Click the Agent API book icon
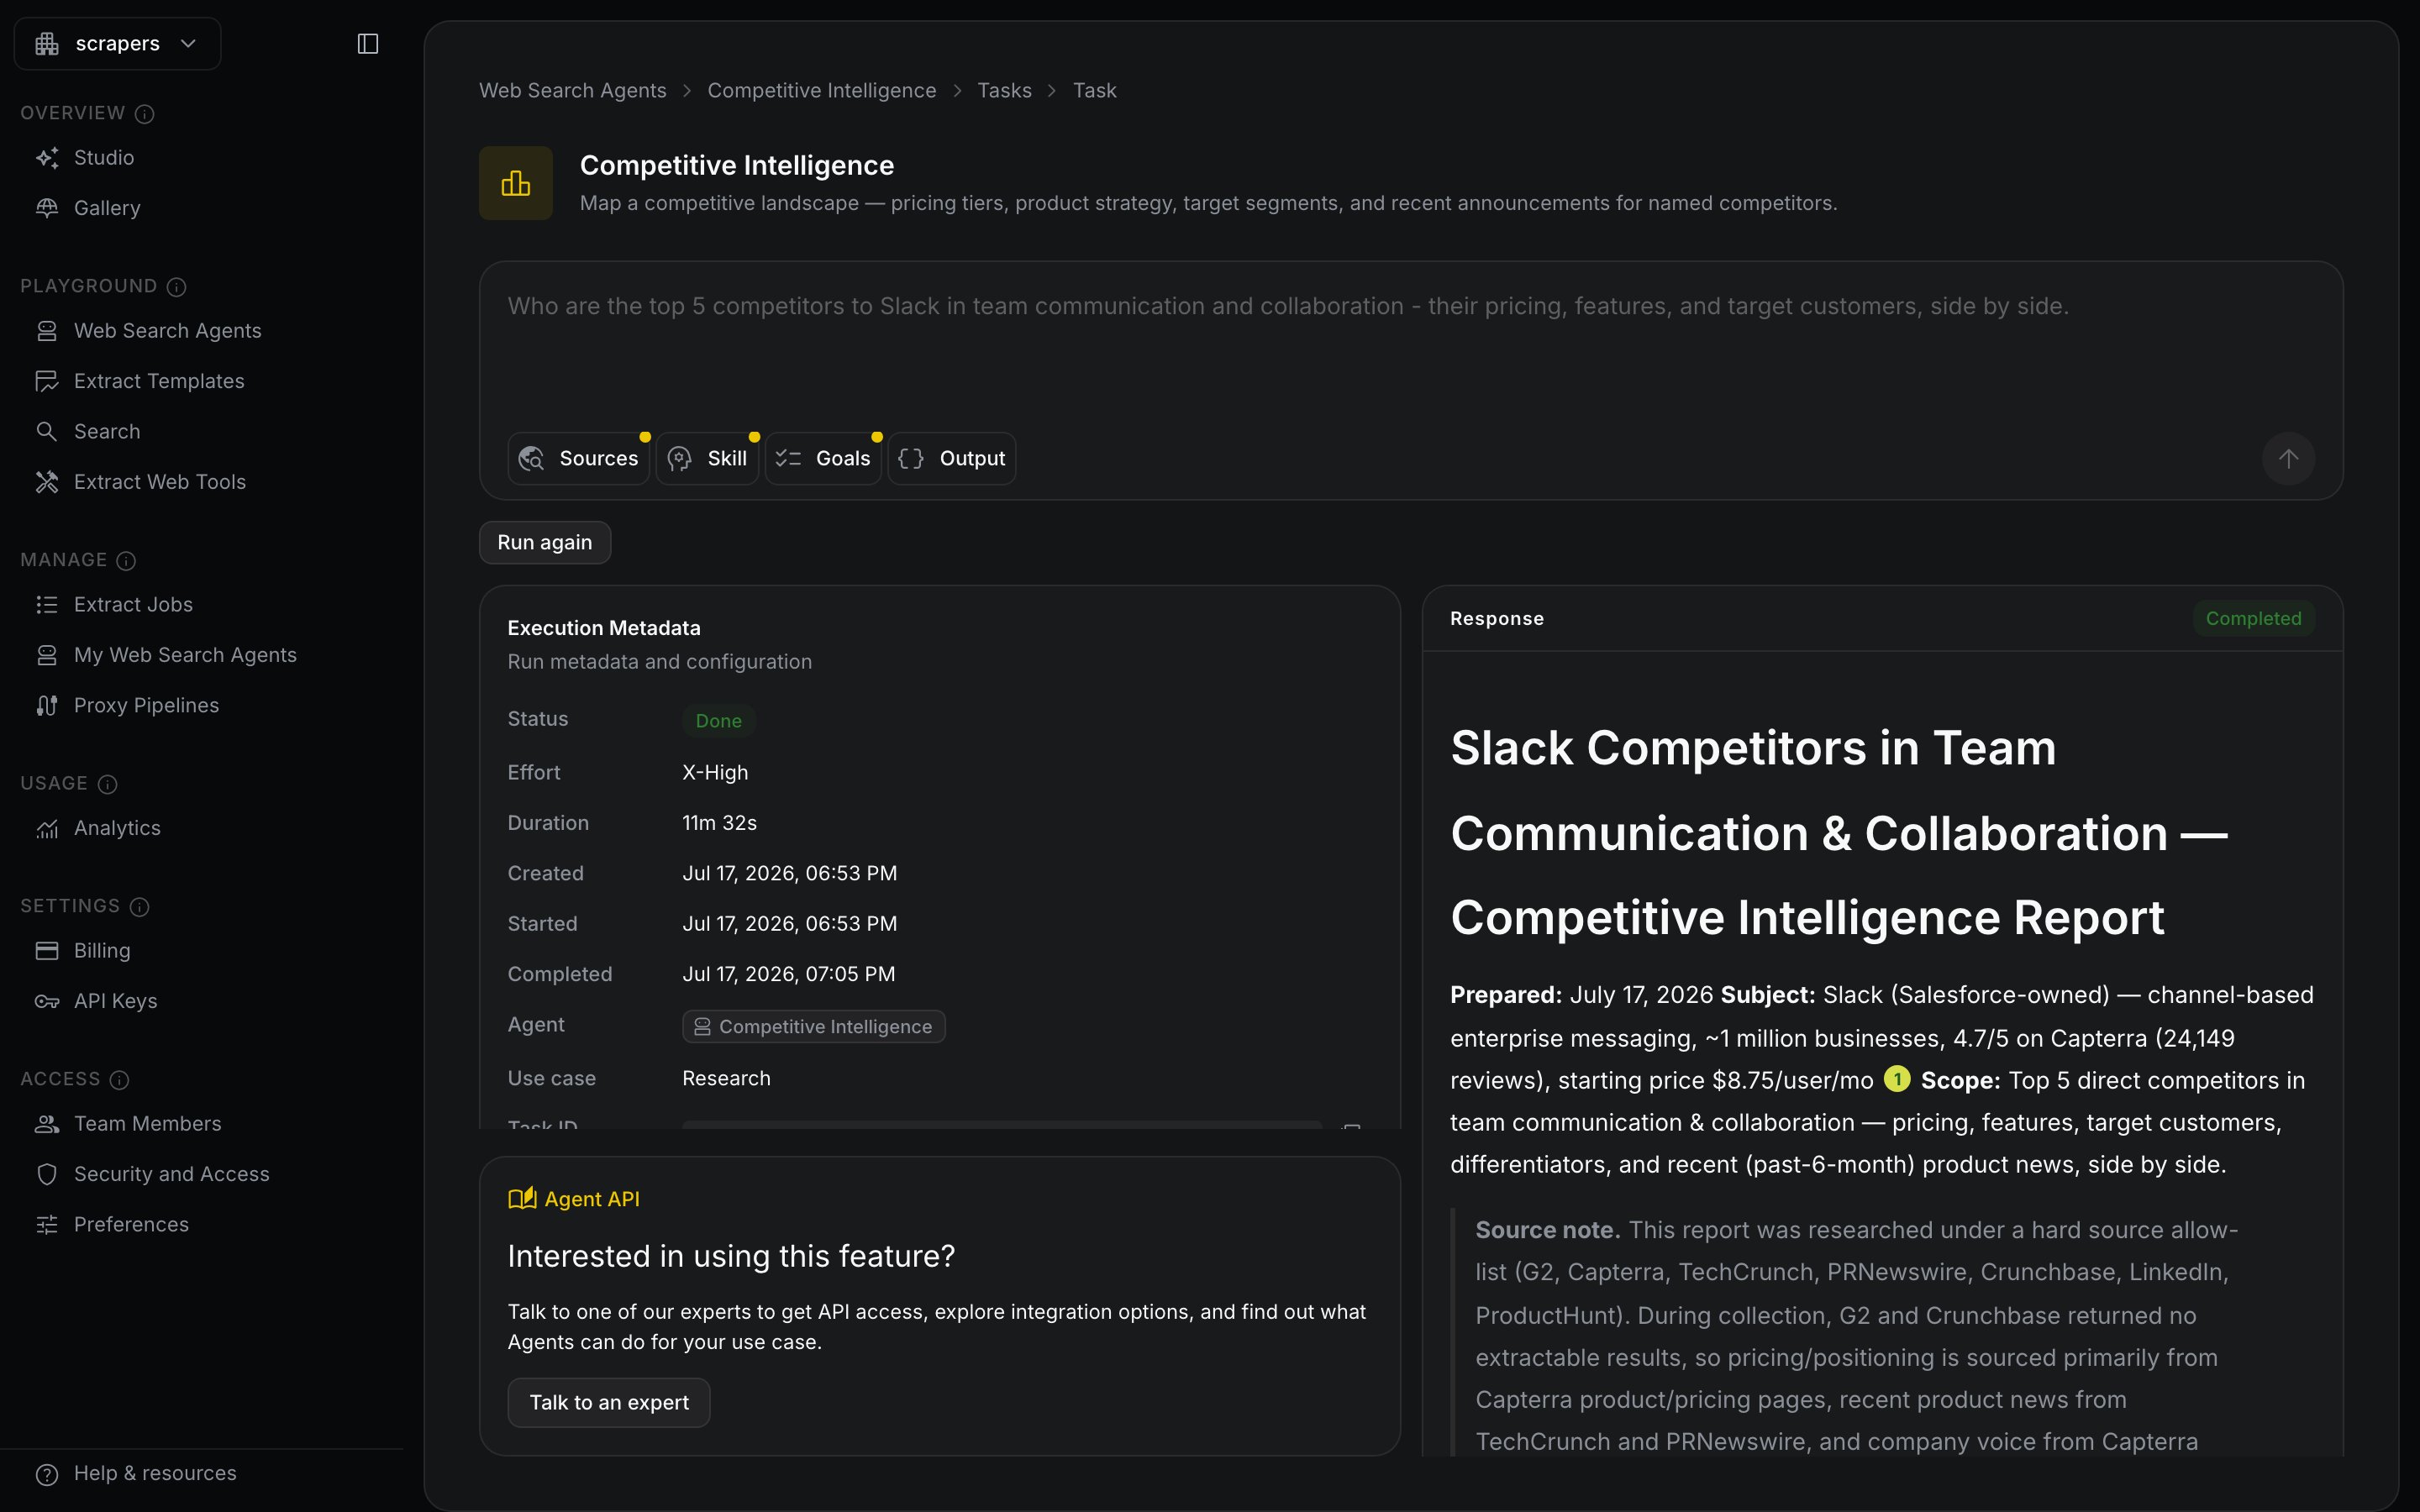This screenshot has width=2420, height=1512. [522, 1198]
